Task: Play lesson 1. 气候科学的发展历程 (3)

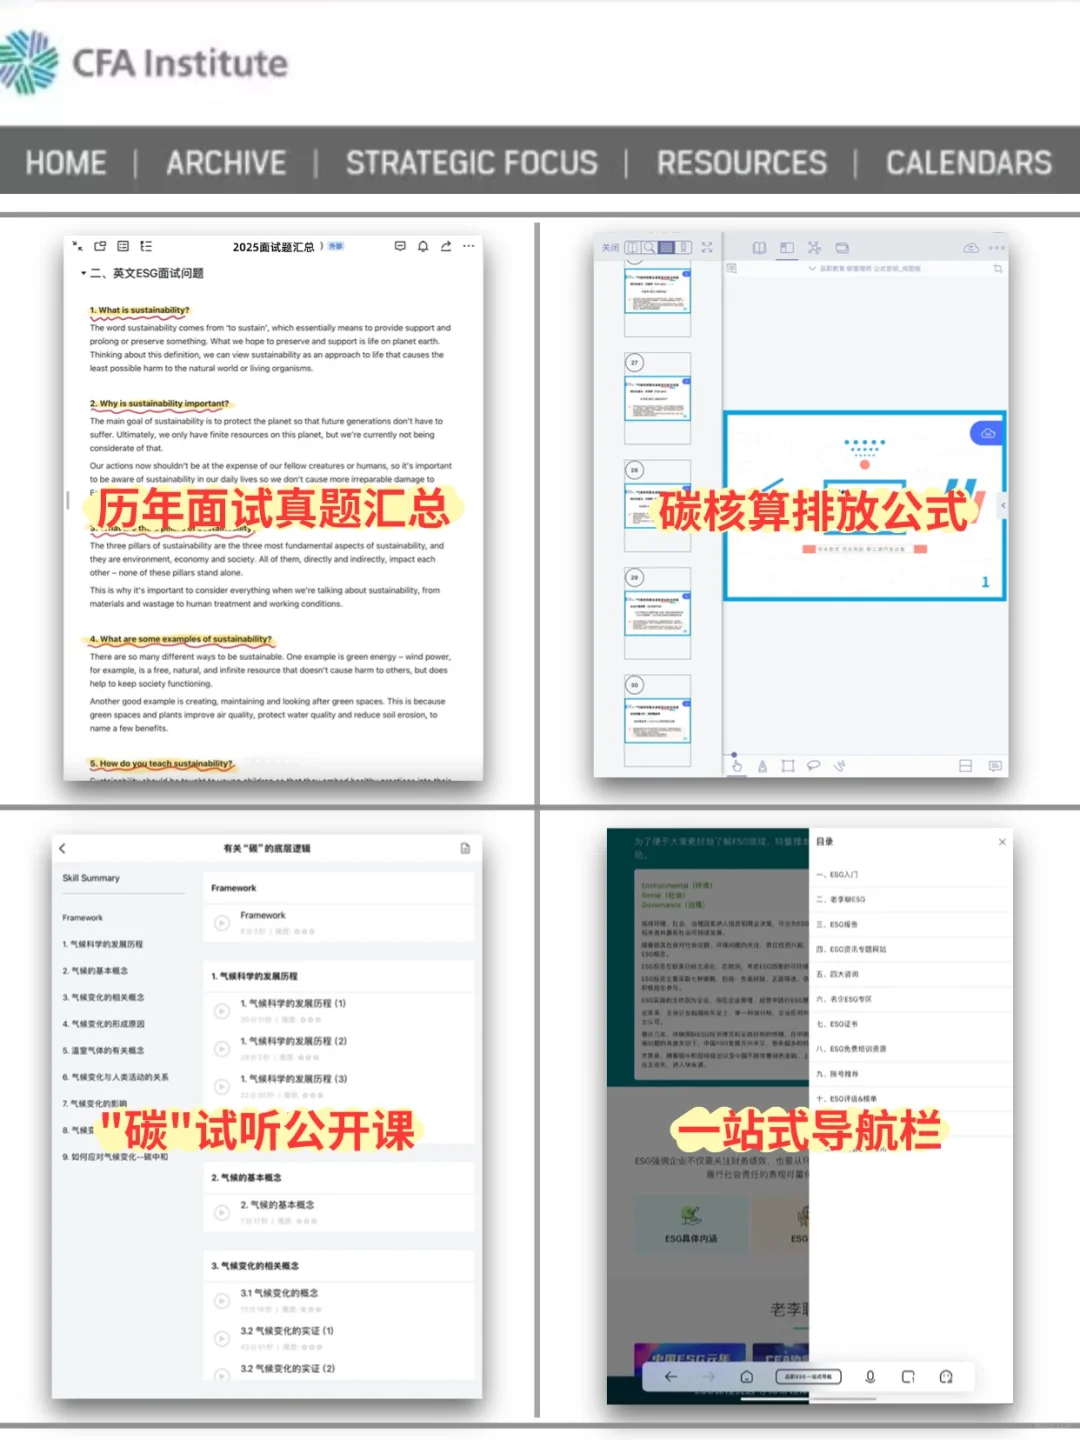Action: click(222, 1087)
